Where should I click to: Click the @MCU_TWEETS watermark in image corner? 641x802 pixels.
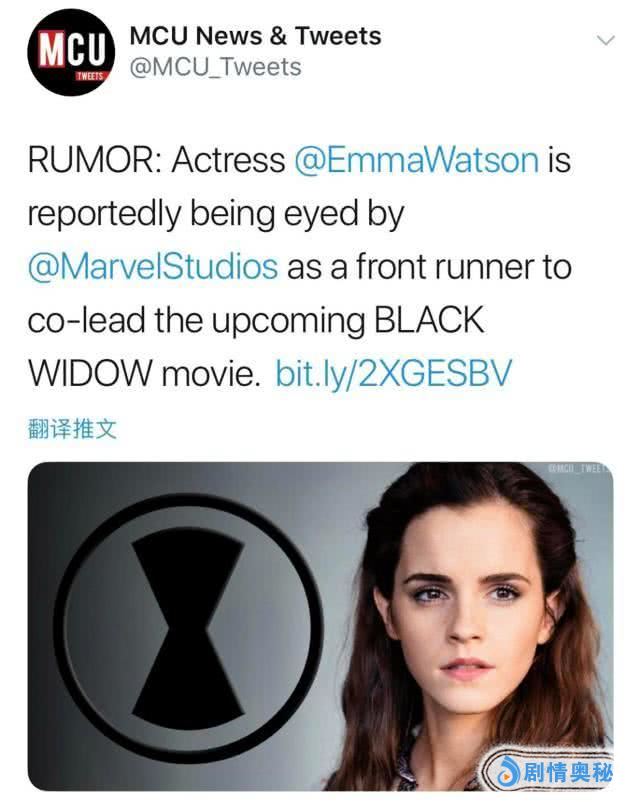click(579, 468)
